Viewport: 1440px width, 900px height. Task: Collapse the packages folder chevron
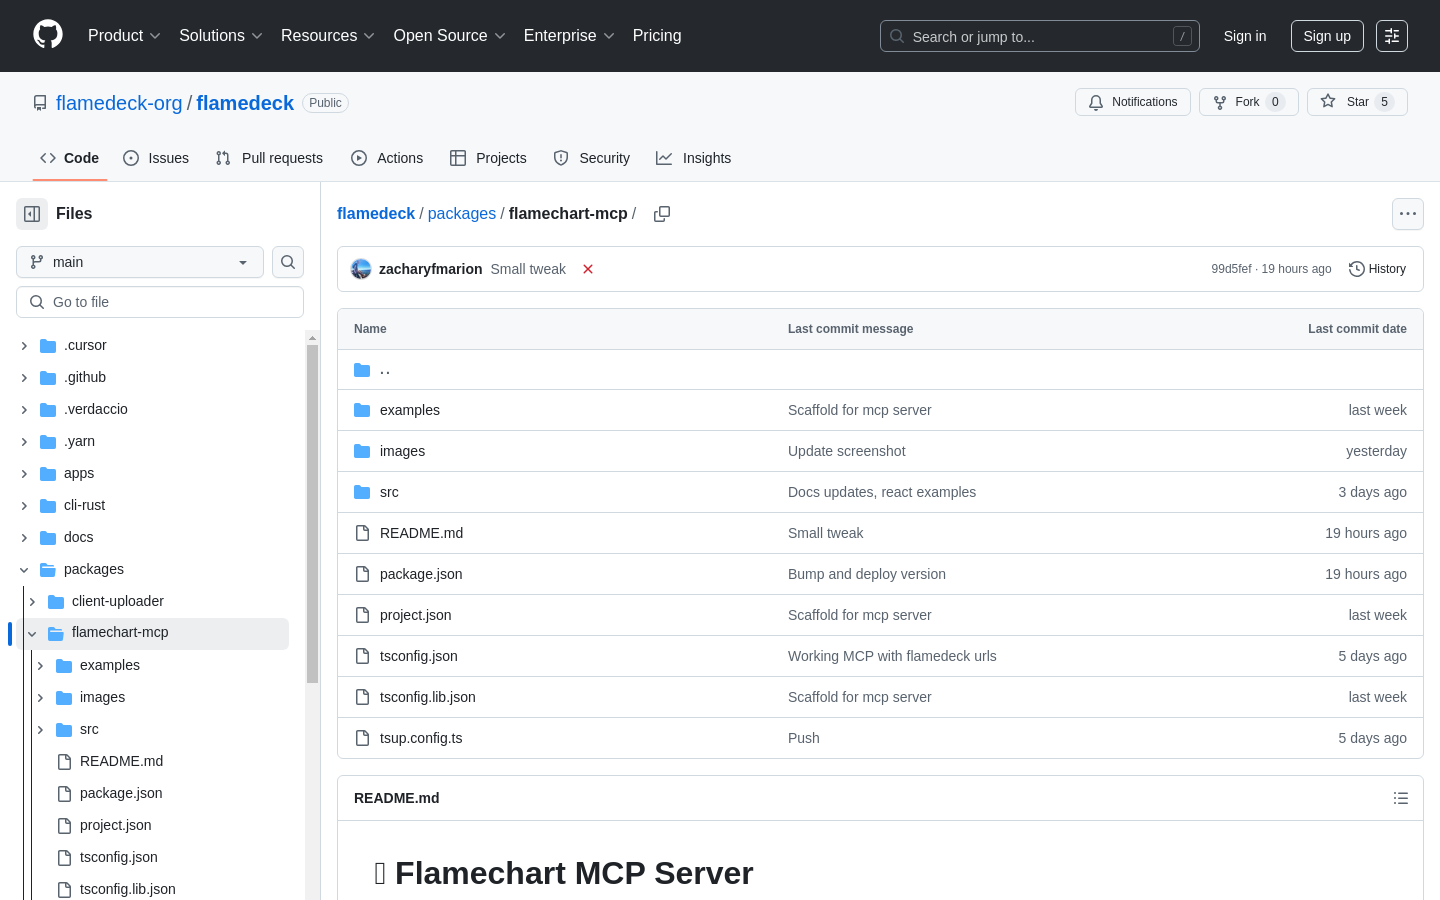(24, 570)
